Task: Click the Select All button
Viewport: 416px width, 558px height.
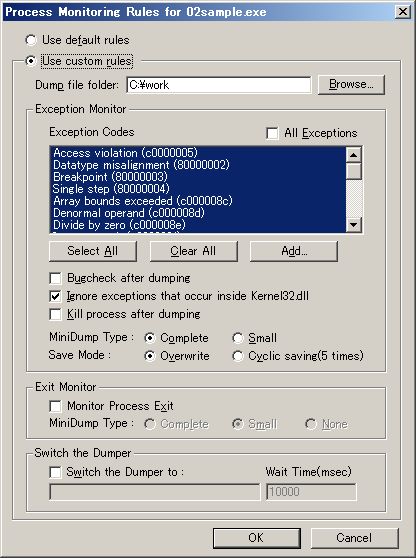Action: [93, 251]
